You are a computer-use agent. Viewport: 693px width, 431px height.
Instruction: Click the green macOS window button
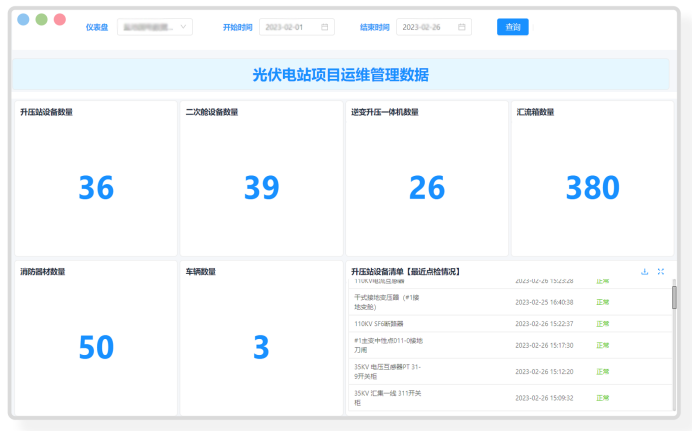41,19
